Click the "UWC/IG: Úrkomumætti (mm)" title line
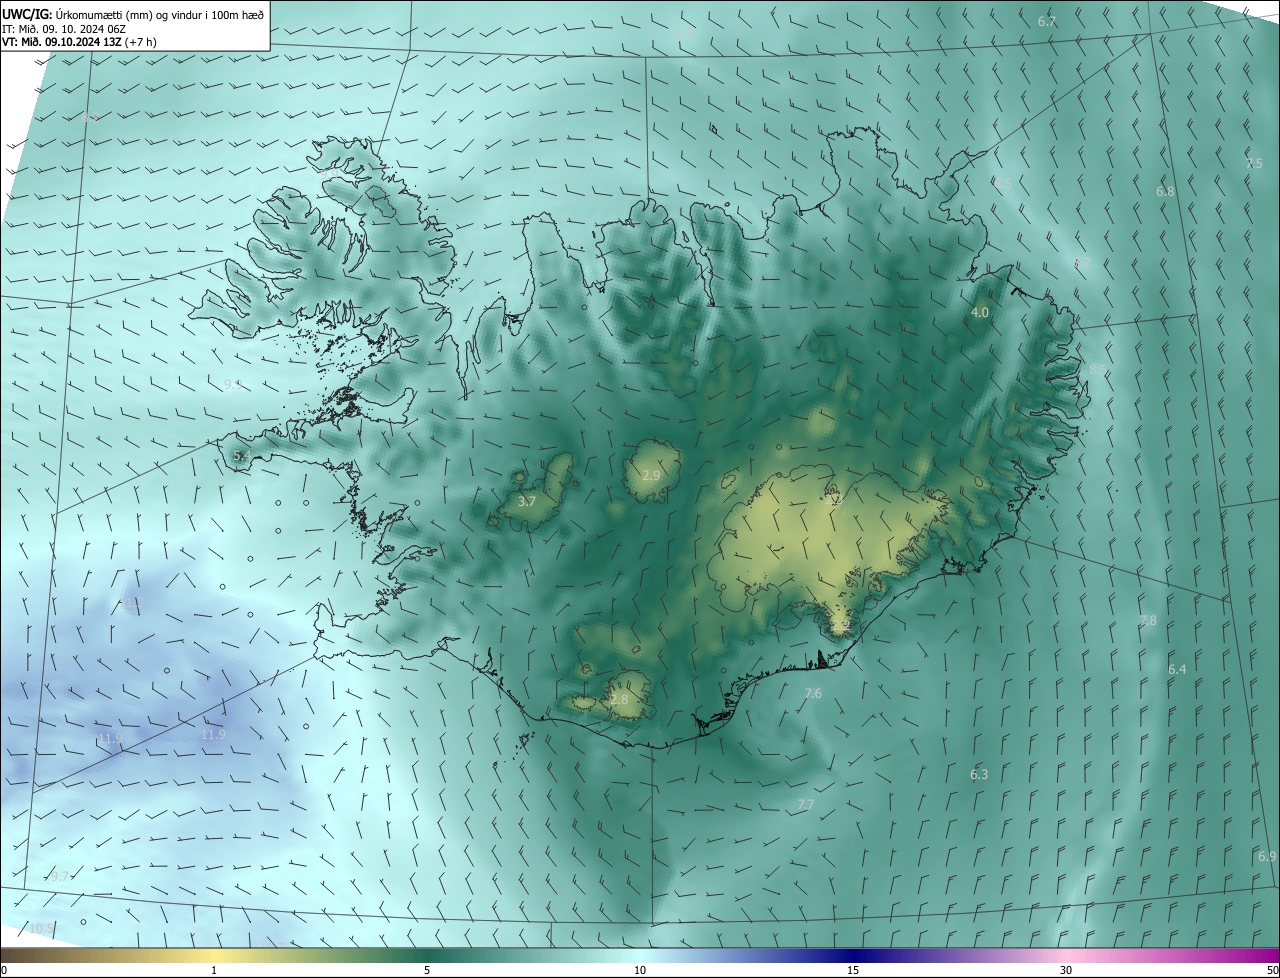The height and width of the screenshot is (978, 1280). (x=134, y=14)
